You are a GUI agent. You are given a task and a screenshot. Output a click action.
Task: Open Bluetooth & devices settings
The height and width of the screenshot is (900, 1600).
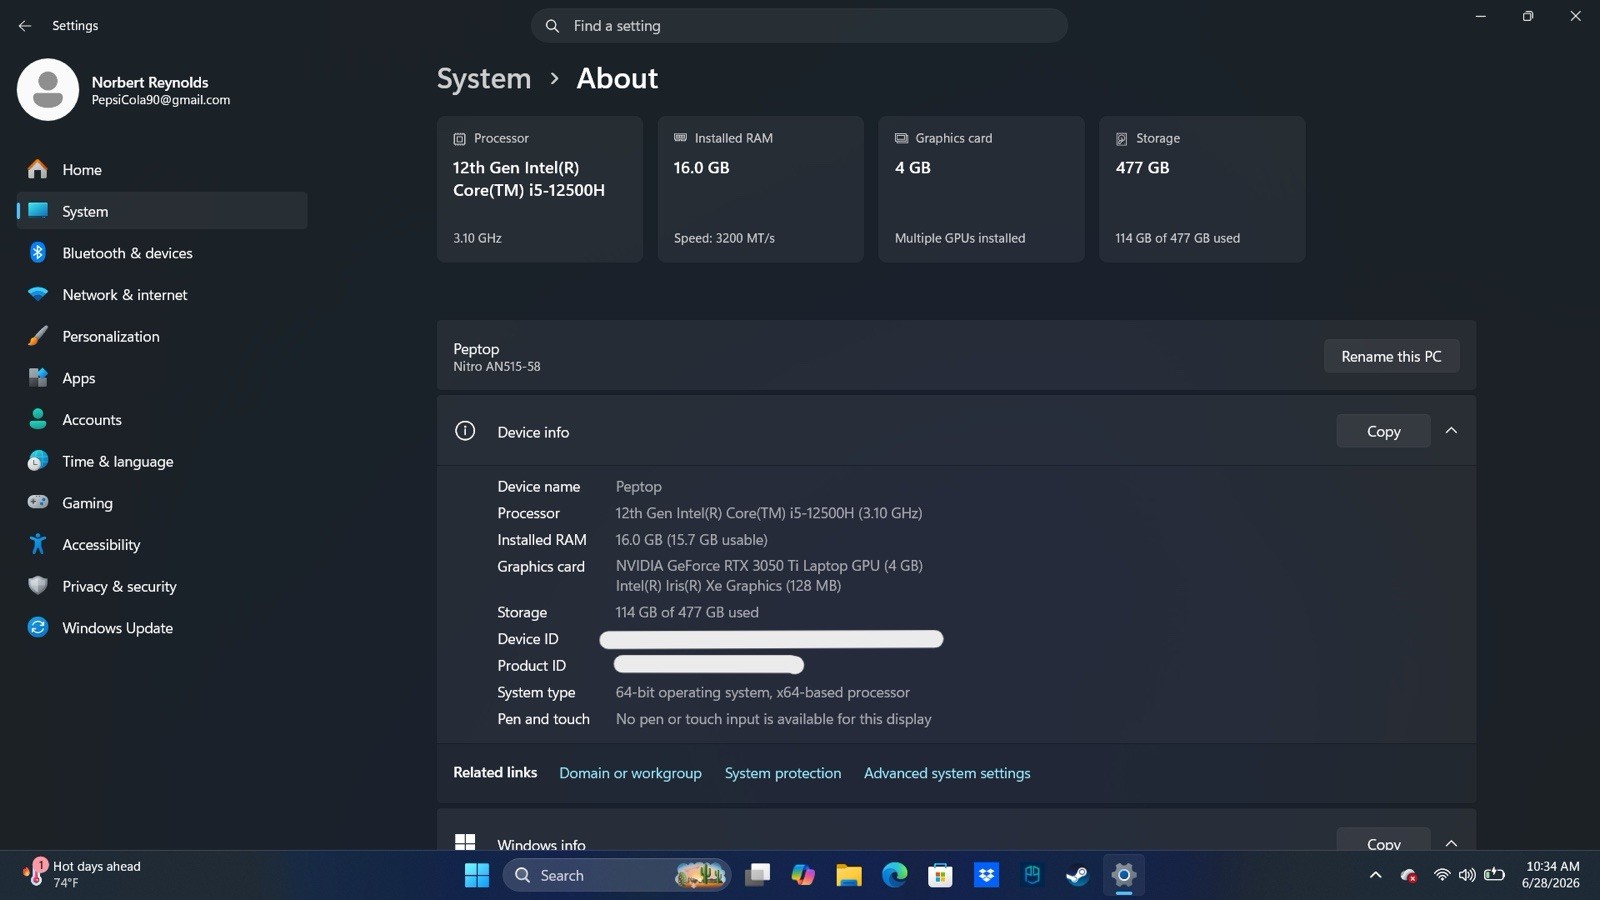162,253
